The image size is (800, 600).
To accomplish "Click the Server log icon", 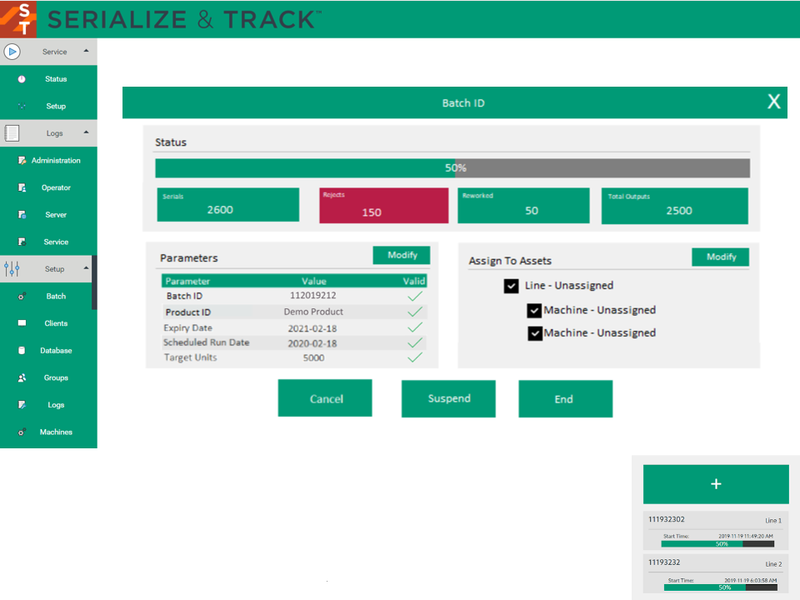I will (22, 215).
